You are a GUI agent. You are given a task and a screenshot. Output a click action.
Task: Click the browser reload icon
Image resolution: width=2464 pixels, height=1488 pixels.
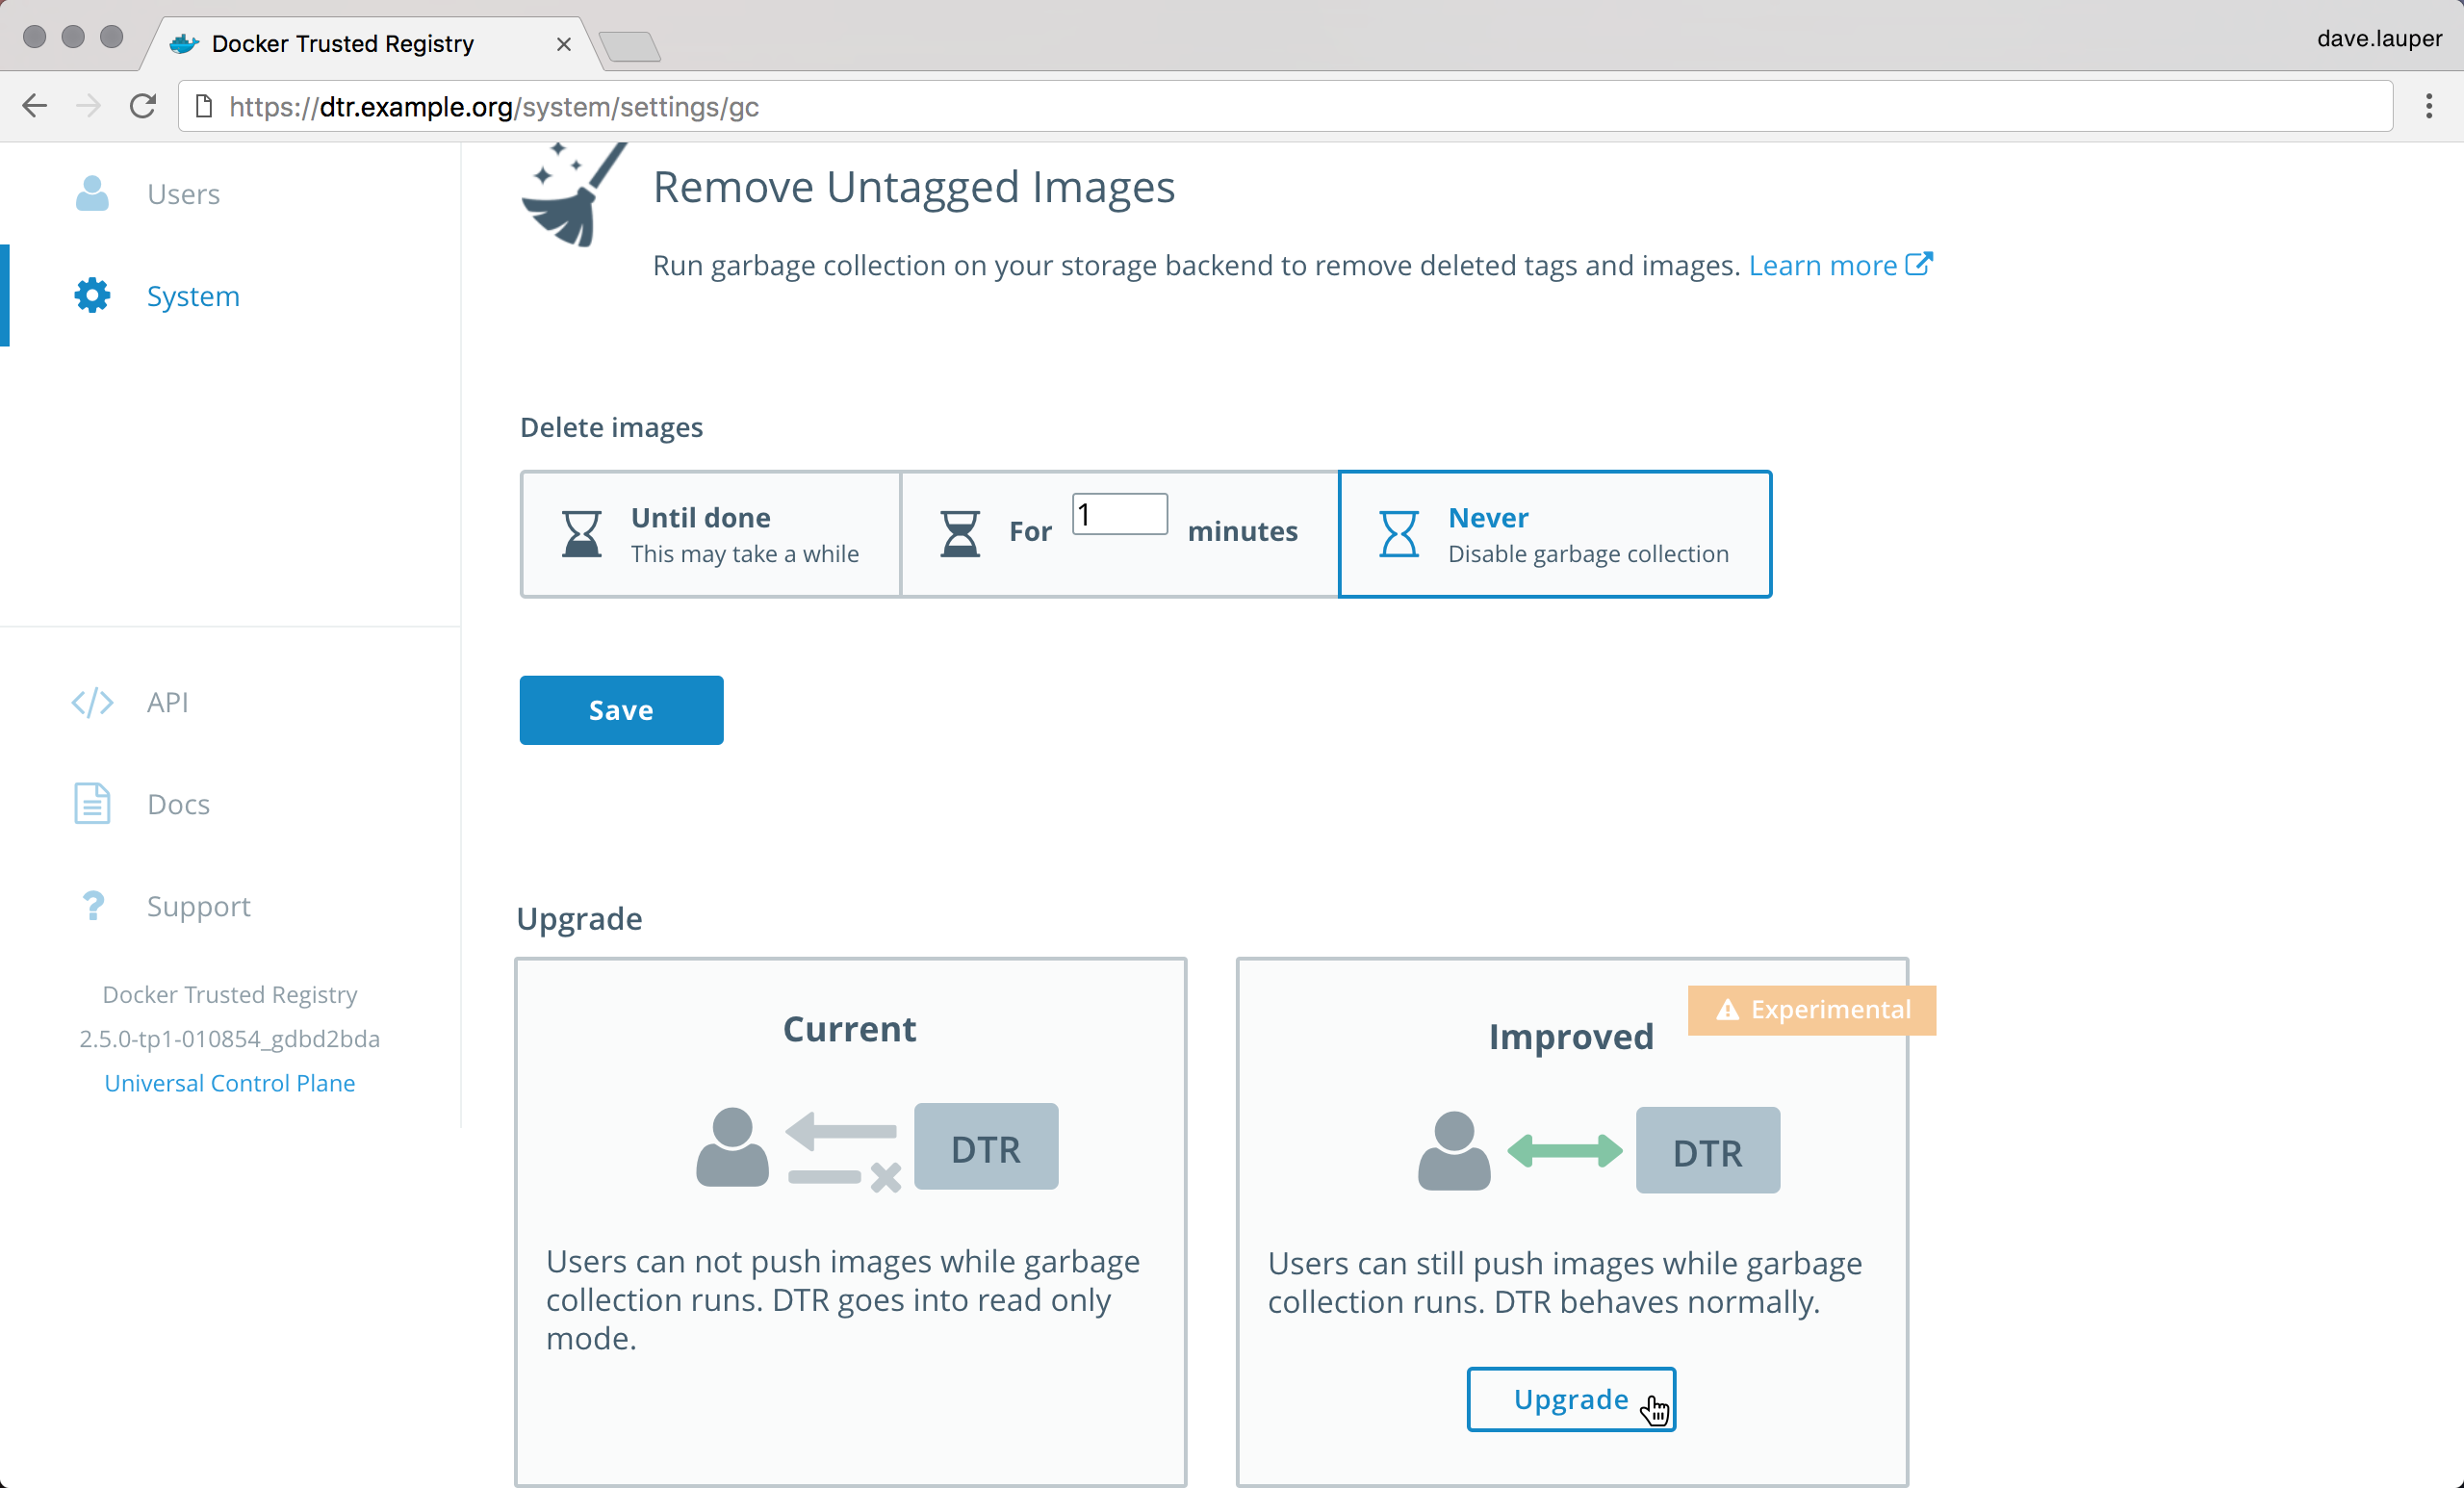tap(143, 106)
